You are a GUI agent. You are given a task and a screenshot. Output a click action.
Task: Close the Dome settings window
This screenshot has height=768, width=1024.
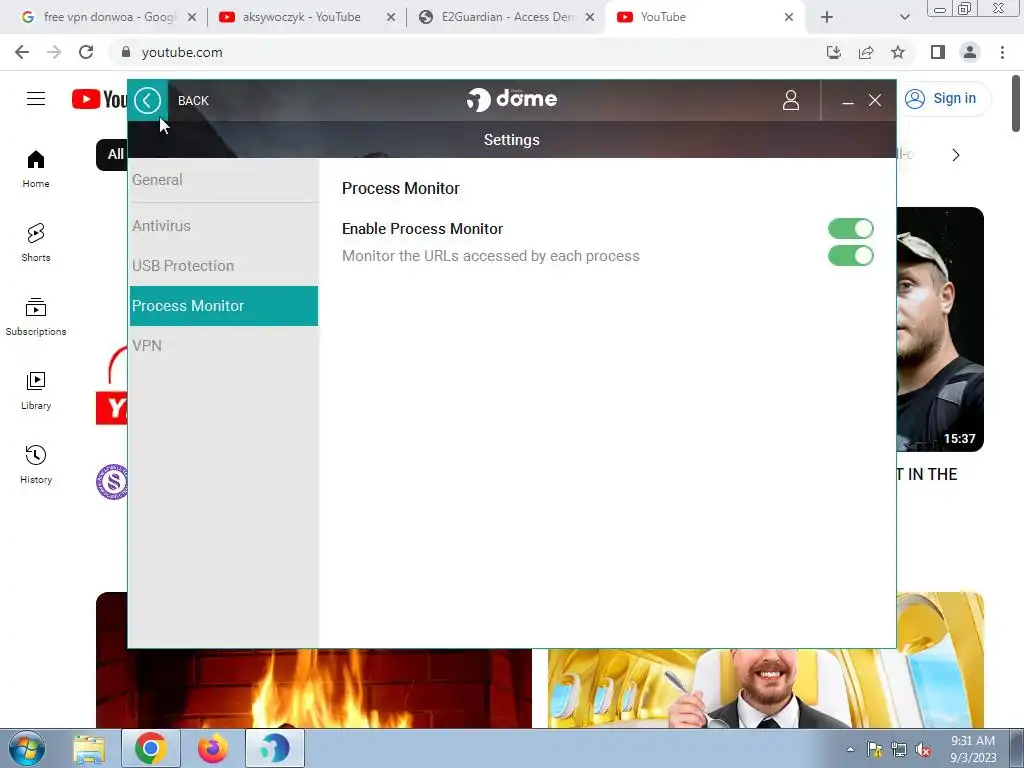(x=875, y=100)
